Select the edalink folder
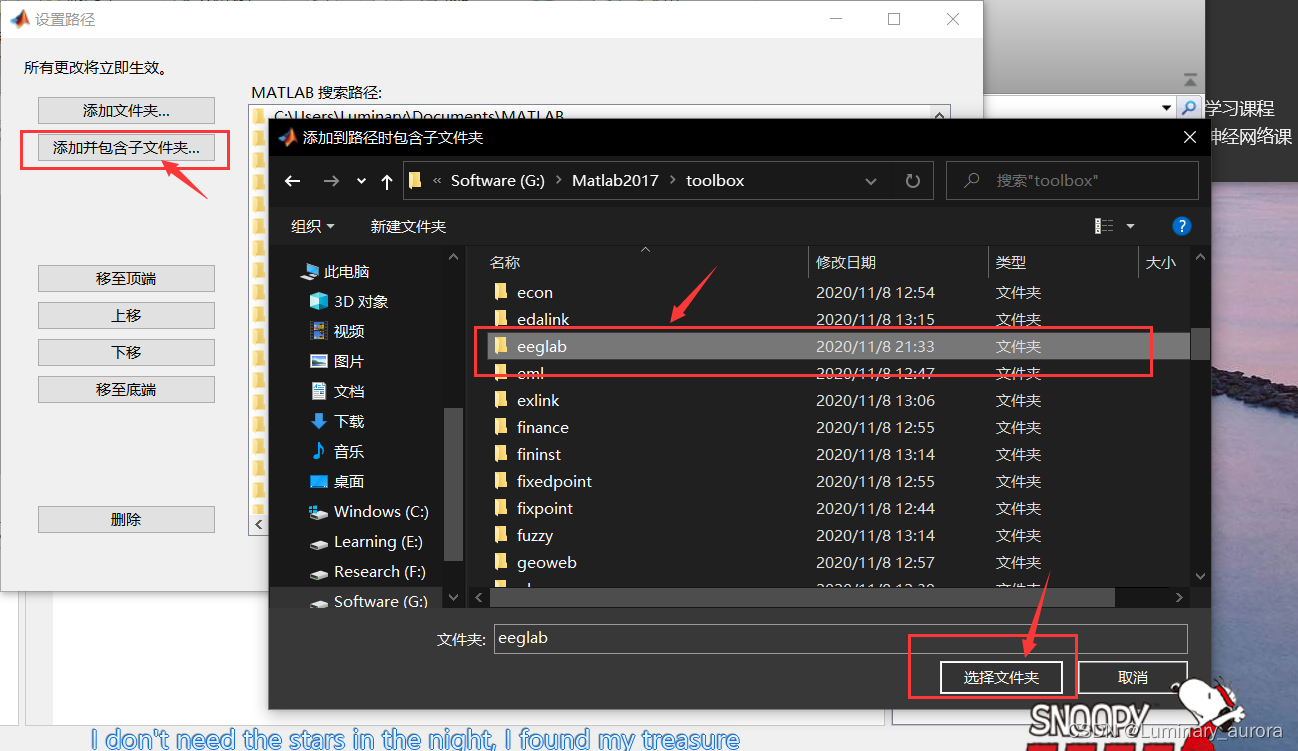Image resolution: width=1298 pixels, height=751 pixels. pos(543,319)
